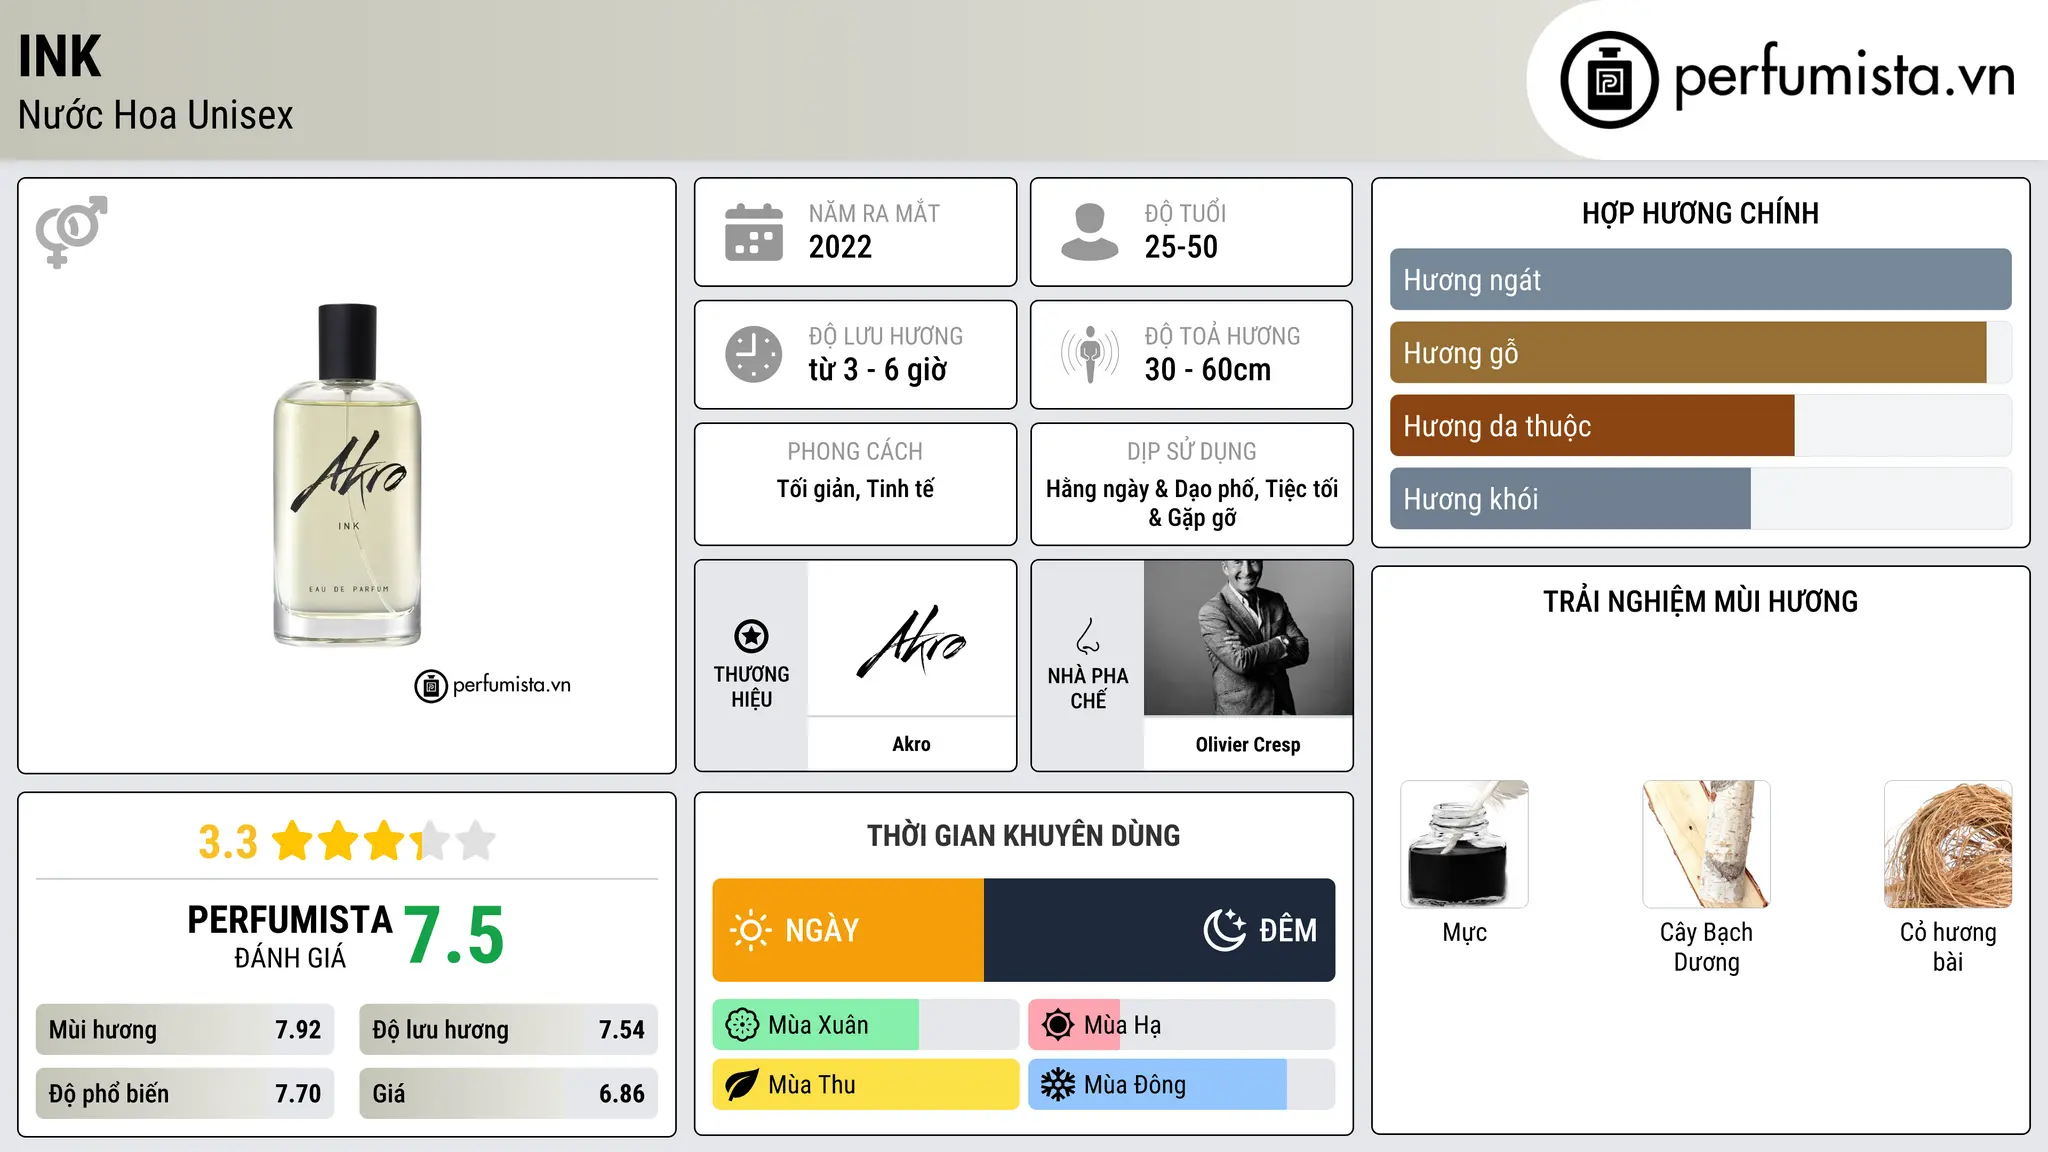The width and height of the screenshot is (2048, 1152).
Task: Click the sillage projection icon
Action: [x=1090, y=354]
